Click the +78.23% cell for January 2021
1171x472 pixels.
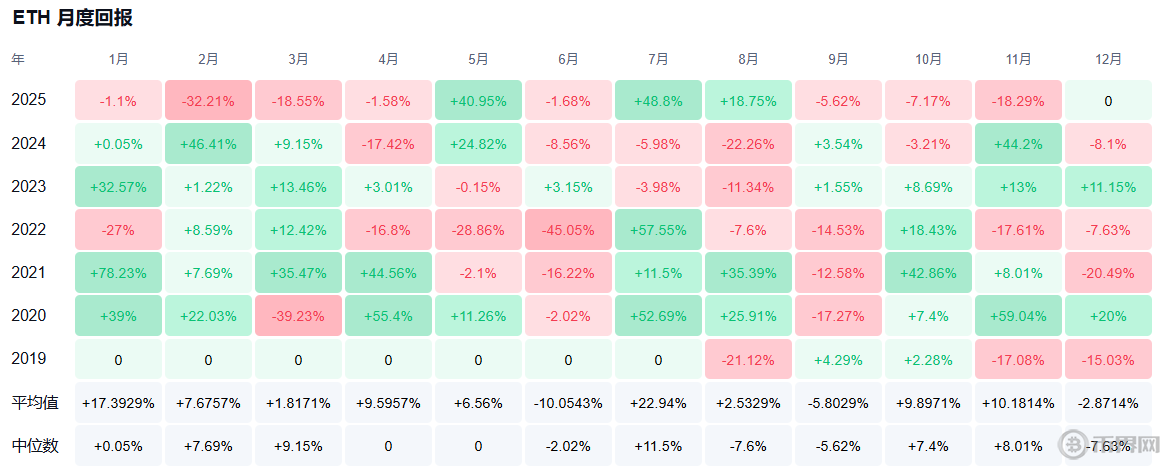pyautogui.click(x=118, y=273)
